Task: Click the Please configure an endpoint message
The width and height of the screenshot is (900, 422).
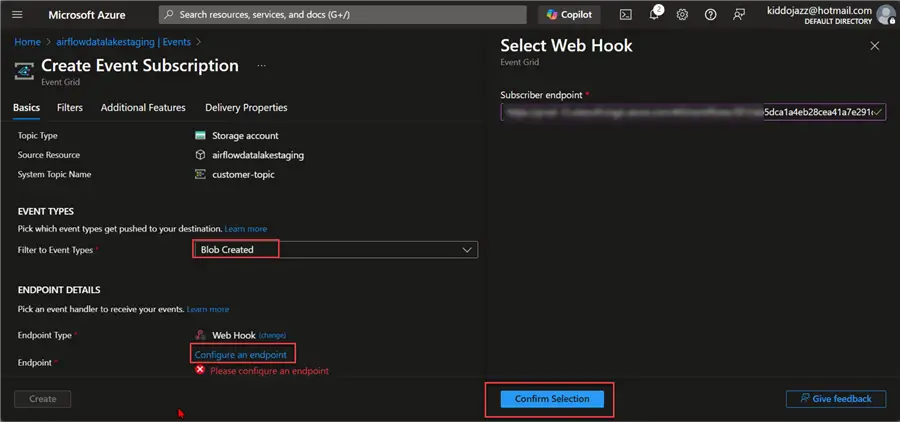Action: point(269,371)
